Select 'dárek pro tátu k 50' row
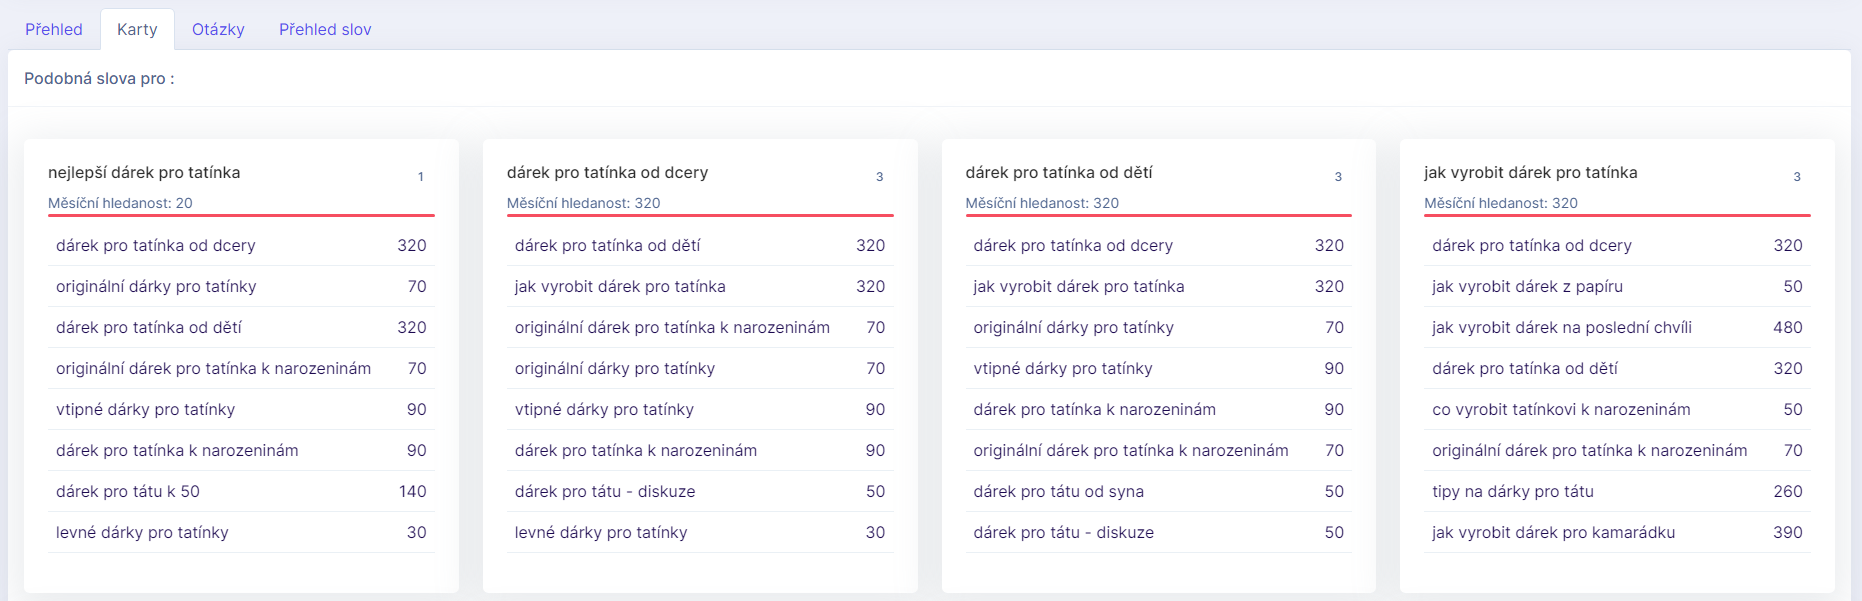Image resolution: width=1862 pixels, height=601 pixels. [x=128, y=491]
